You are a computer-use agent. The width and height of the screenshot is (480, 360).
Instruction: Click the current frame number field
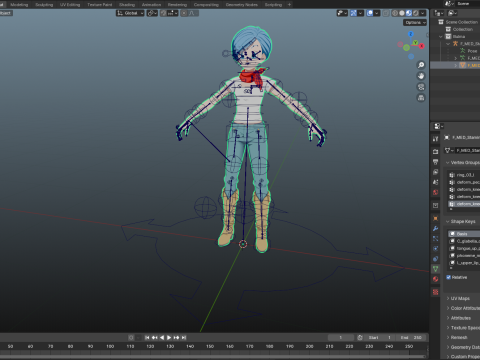pyautogui.click(x=341, y=338)
